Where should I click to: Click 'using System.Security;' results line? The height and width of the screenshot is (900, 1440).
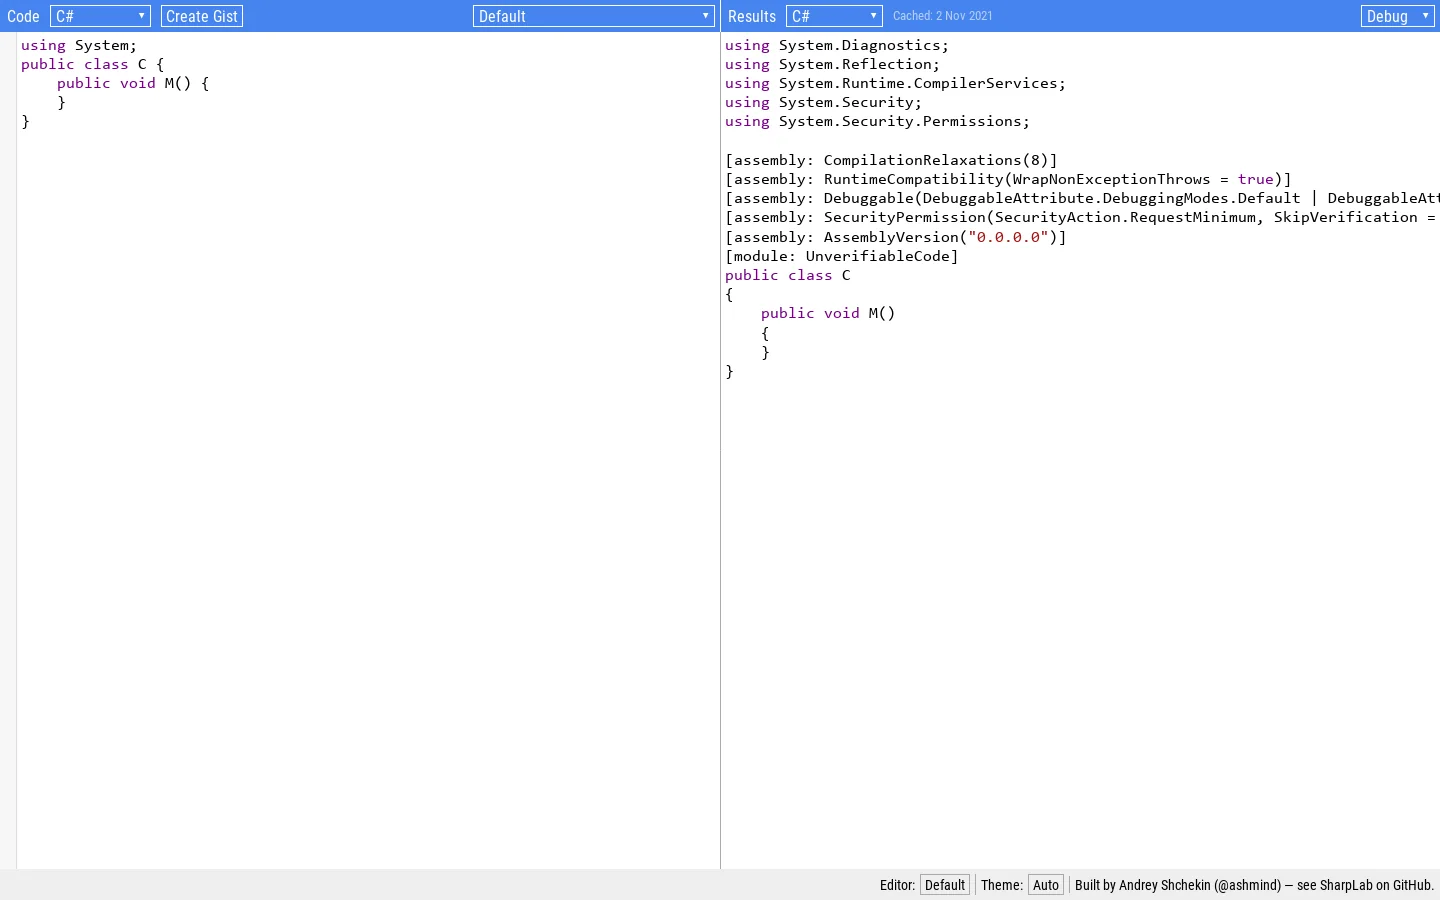tap(824, 102)
